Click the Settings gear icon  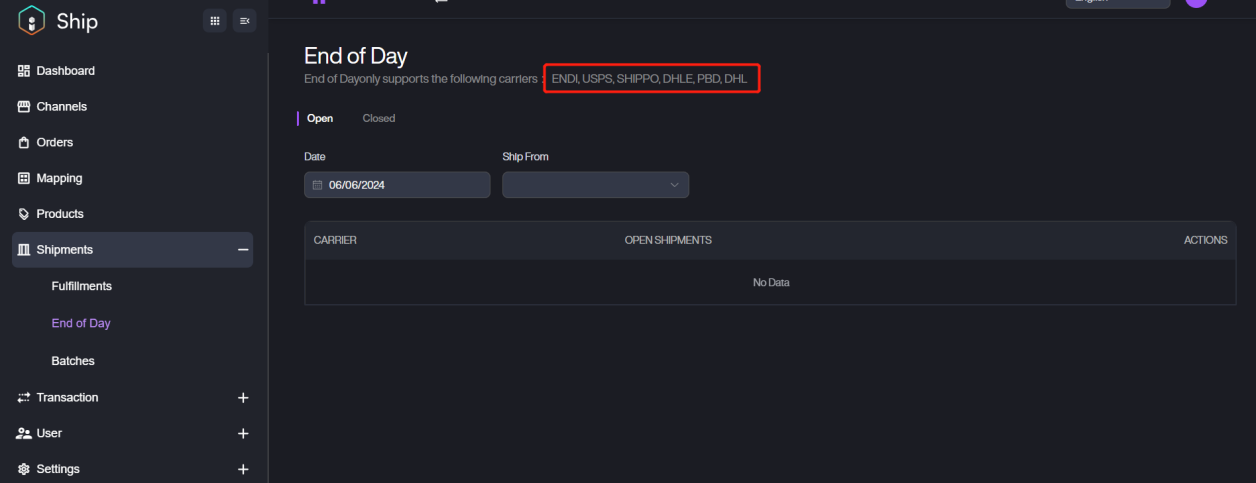24,469
